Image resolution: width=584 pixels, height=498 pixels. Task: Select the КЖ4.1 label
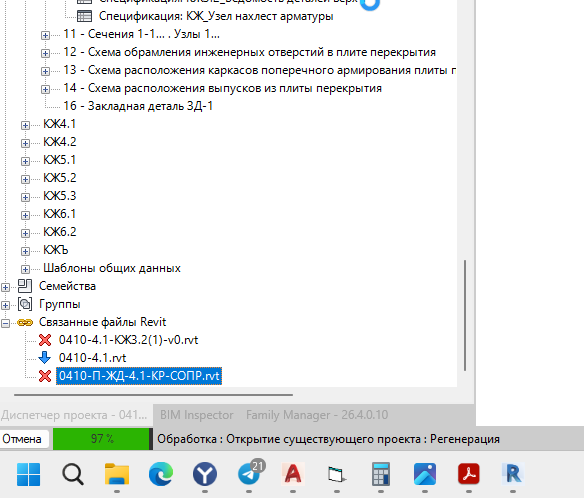click(x=60, y=124)
